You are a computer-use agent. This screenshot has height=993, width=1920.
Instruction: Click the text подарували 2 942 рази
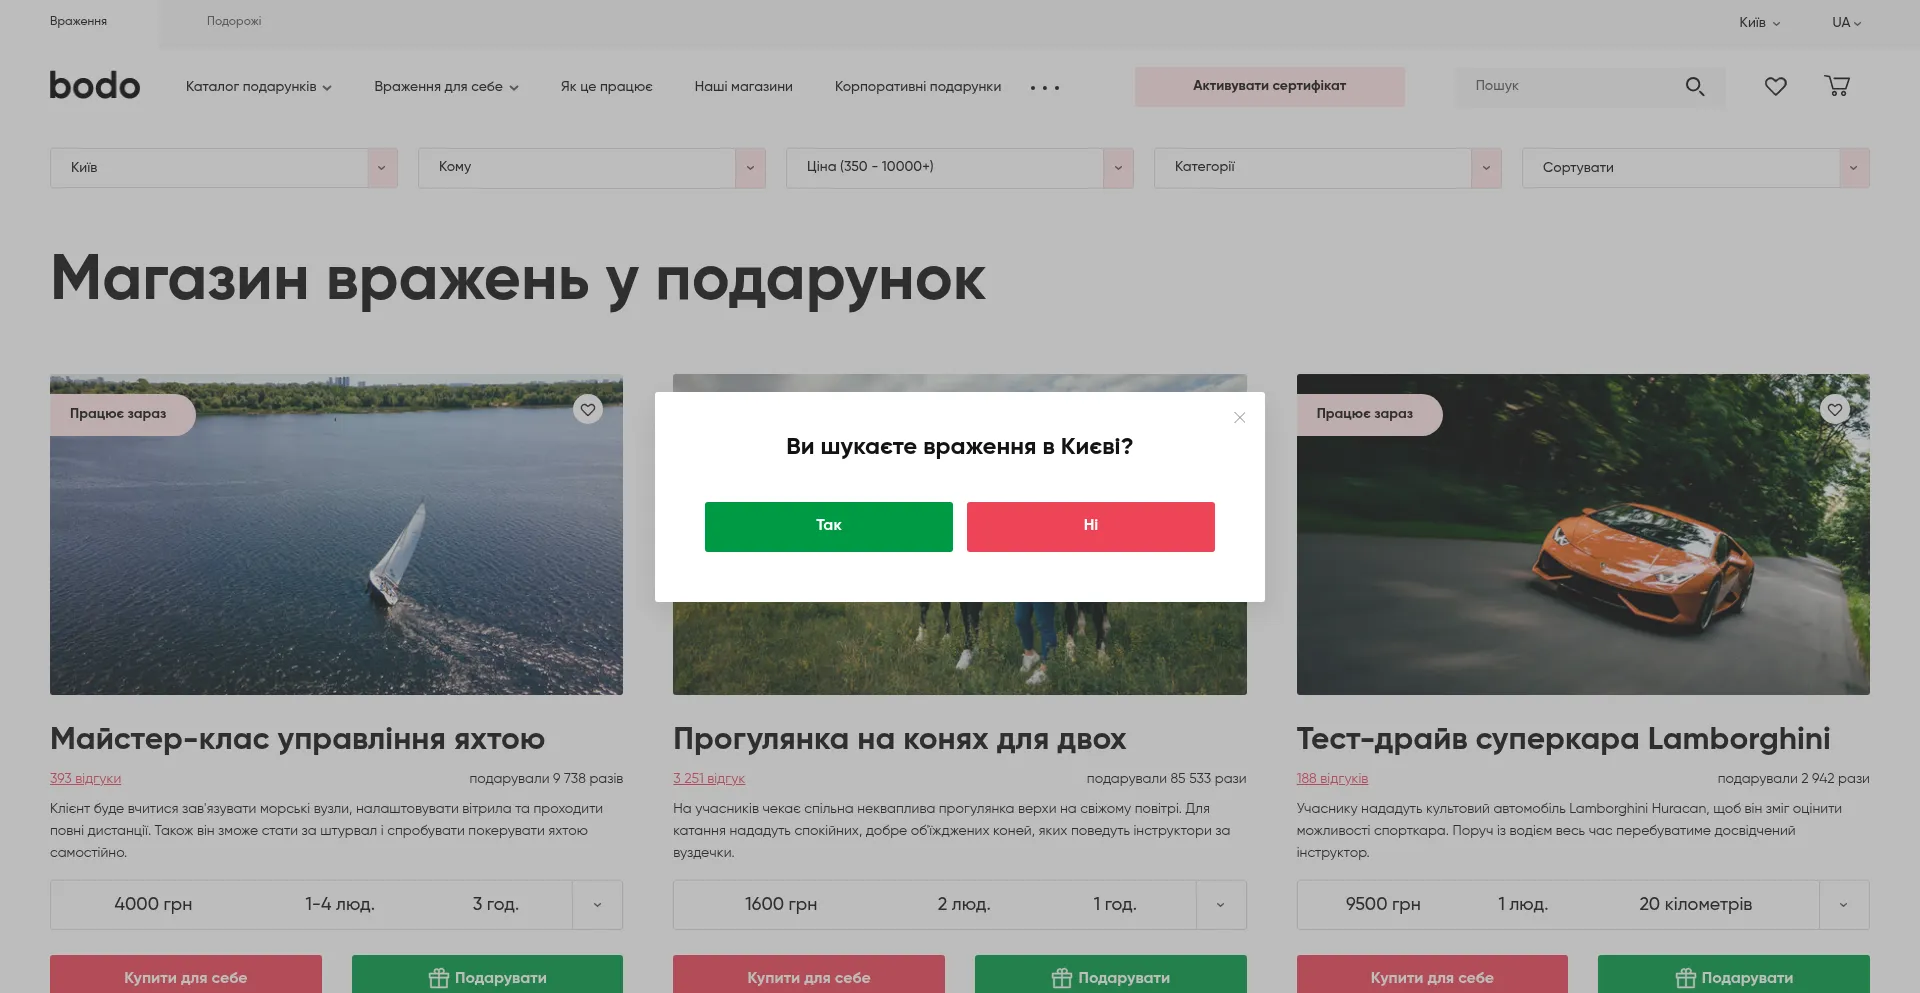point(1793,779)
